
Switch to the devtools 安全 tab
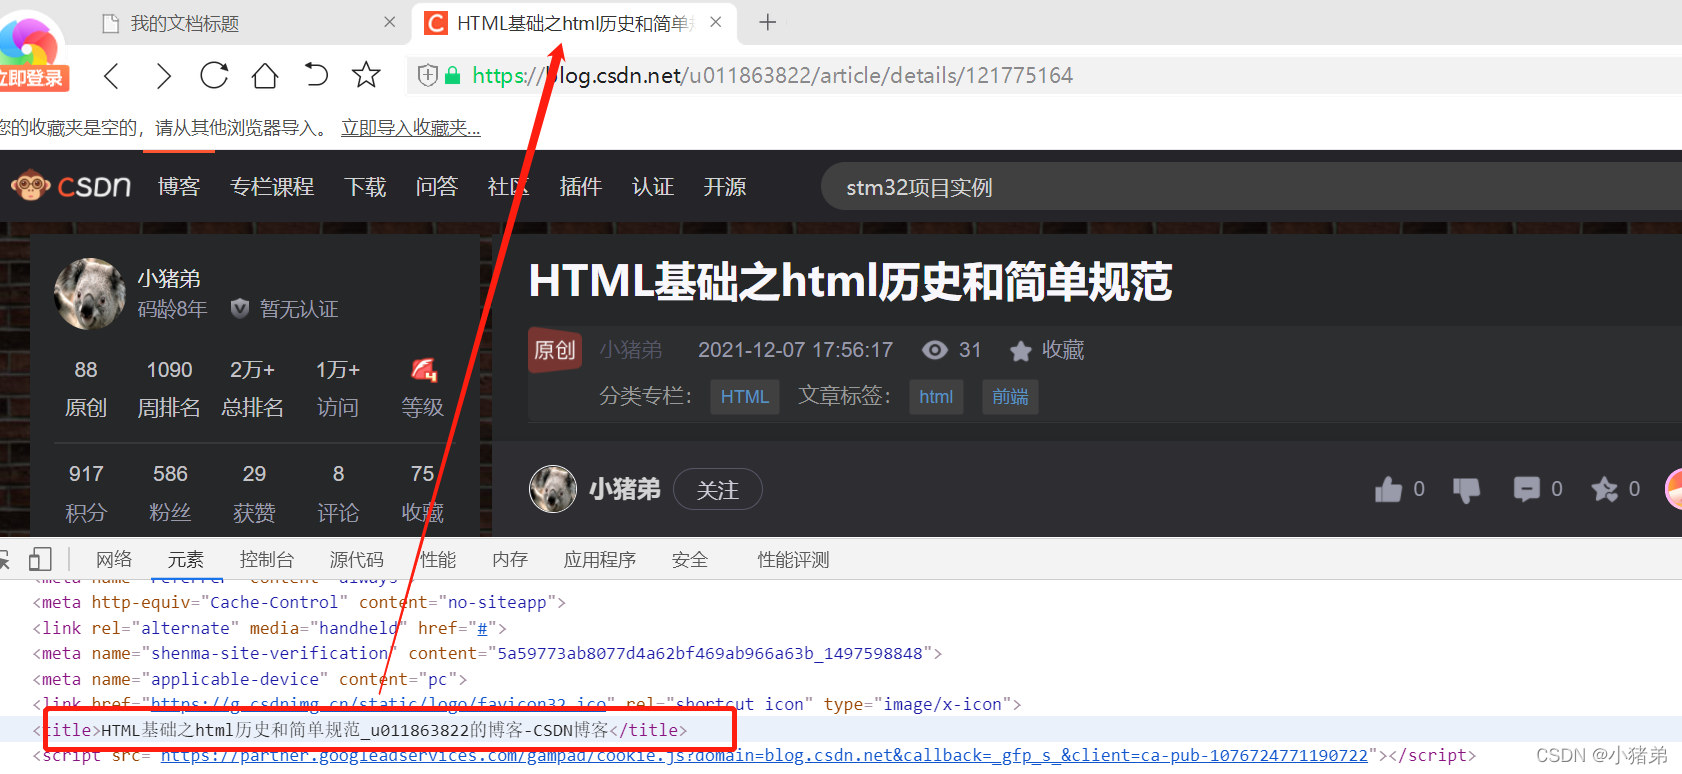[x=690, y=560]
